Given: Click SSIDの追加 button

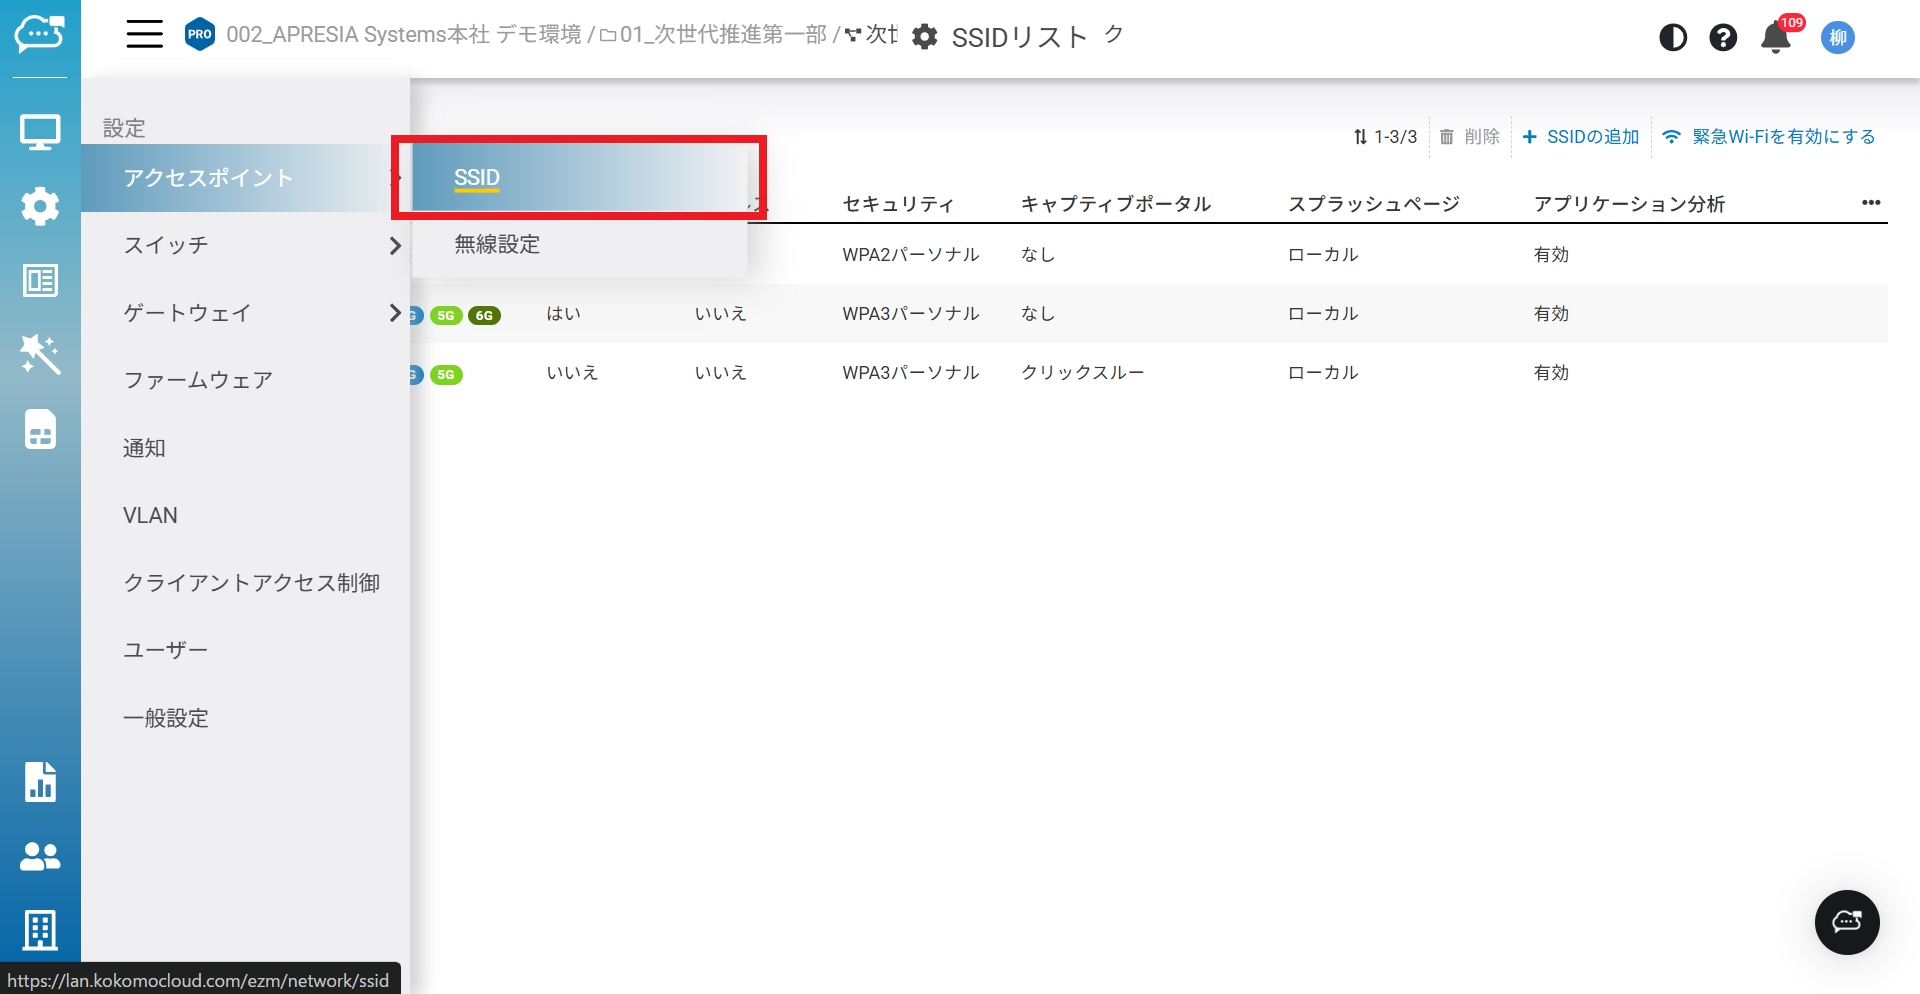Looking at the screenshot, I should click(x=1581, y=137).
